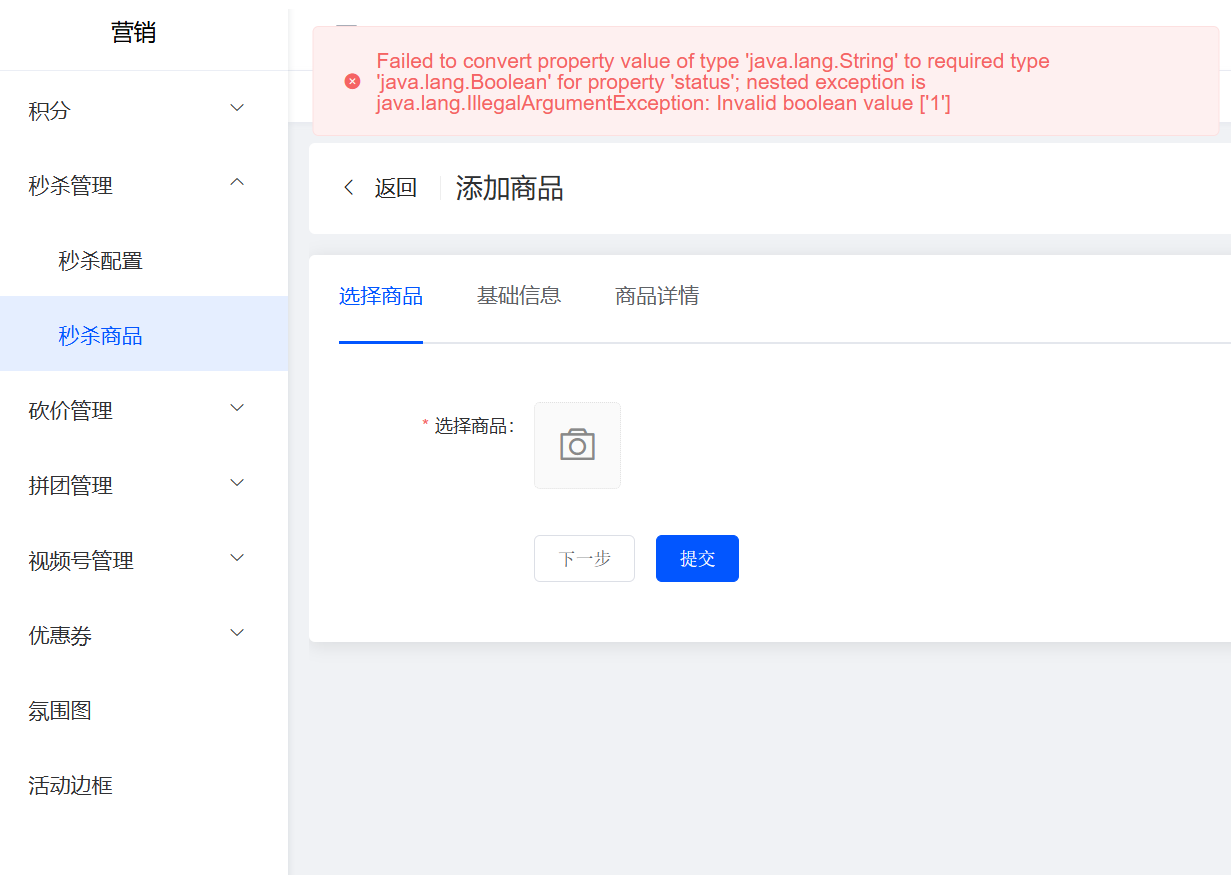Switch to the 选择商品 tab
Screen dimensions: 1231x875
pos(381,296)
